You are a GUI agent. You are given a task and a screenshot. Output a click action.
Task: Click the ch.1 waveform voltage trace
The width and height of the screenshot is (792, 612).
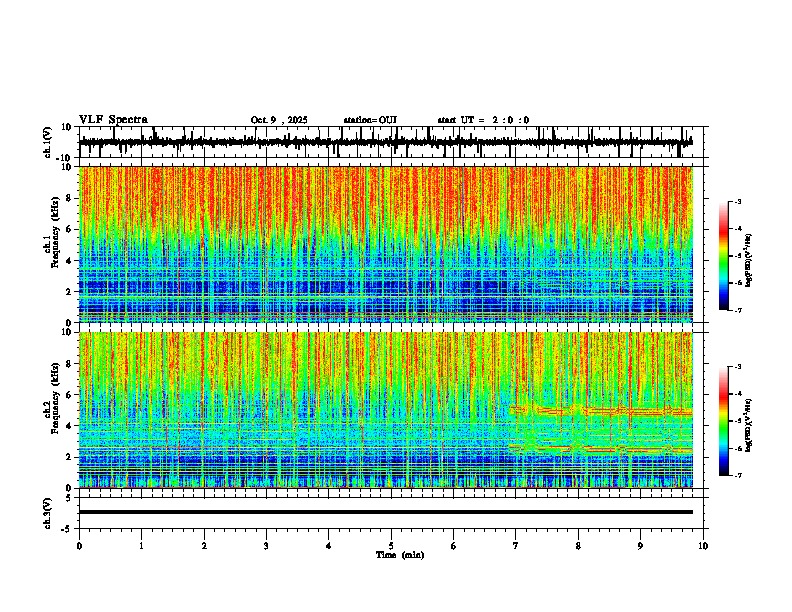386,142
